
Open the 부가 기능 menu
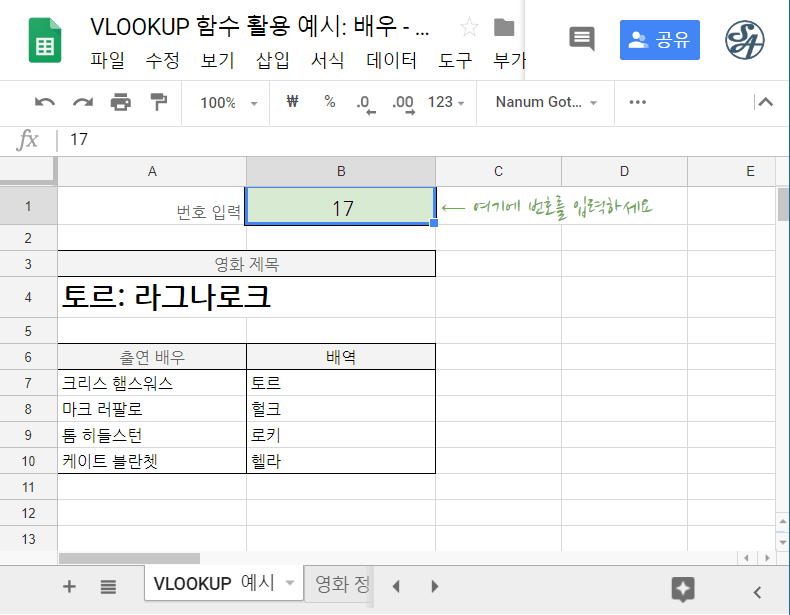click(509, 60)
